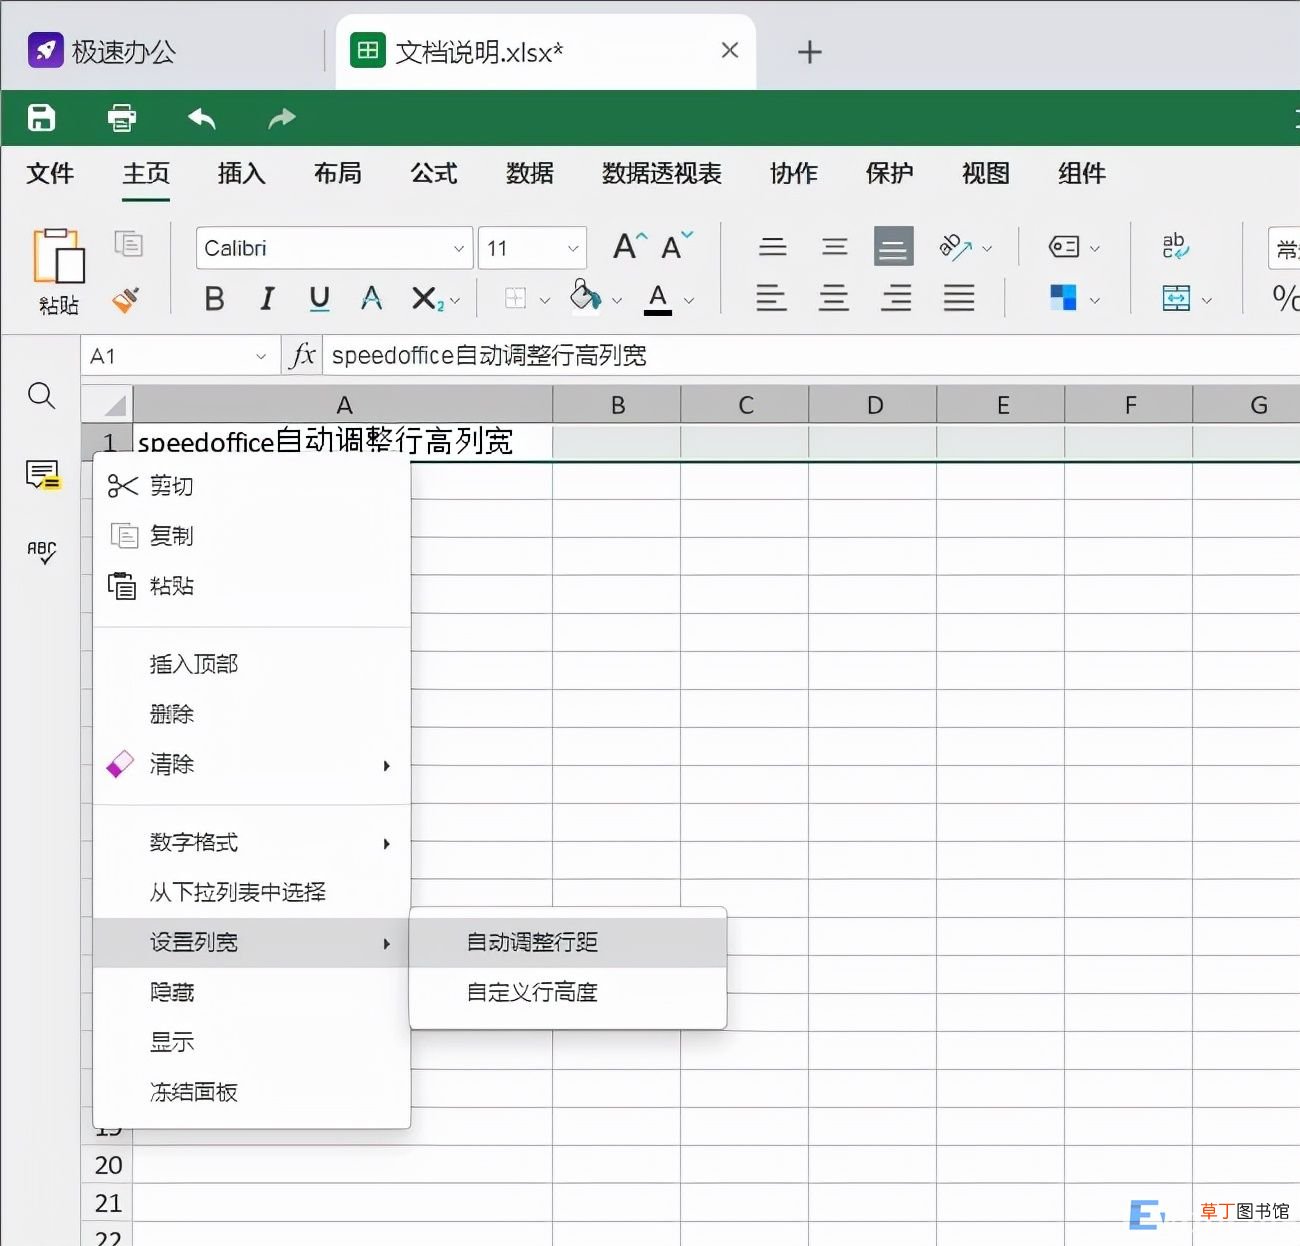
Task: Undo the last action
Action: 202,118
